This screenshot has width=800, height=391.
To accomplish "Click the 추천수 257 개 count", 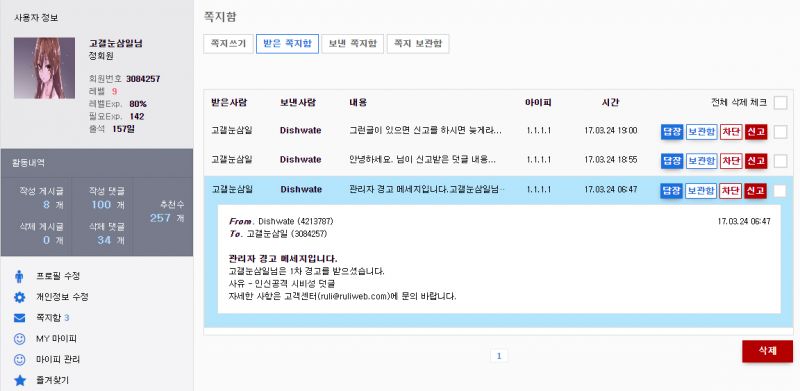I will point(167,218).
